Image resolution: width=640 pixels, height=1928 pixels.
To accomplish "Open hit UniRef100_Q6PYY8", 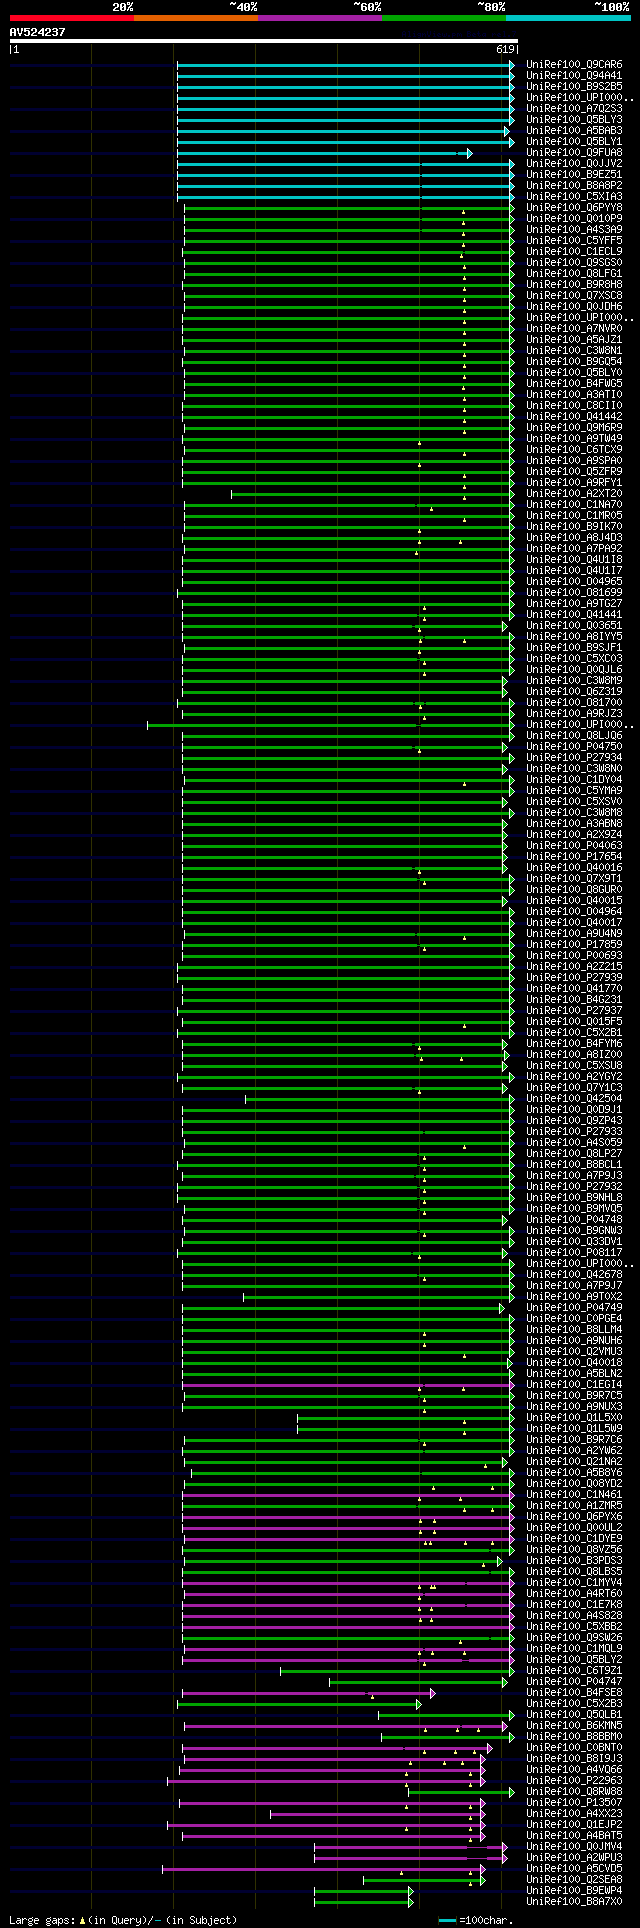I will pos(574,208).
